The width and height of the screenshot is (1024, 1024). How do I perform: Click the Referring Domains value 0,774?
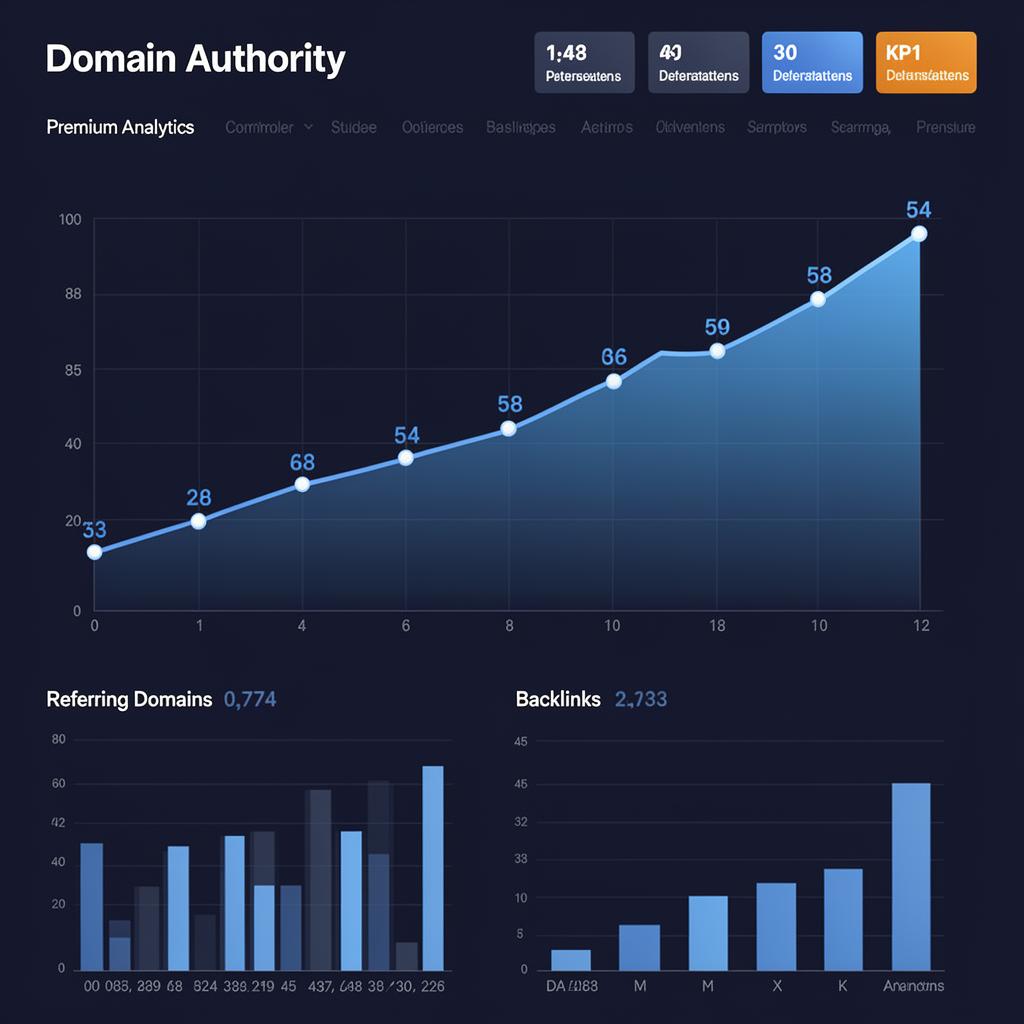(250, 699)
